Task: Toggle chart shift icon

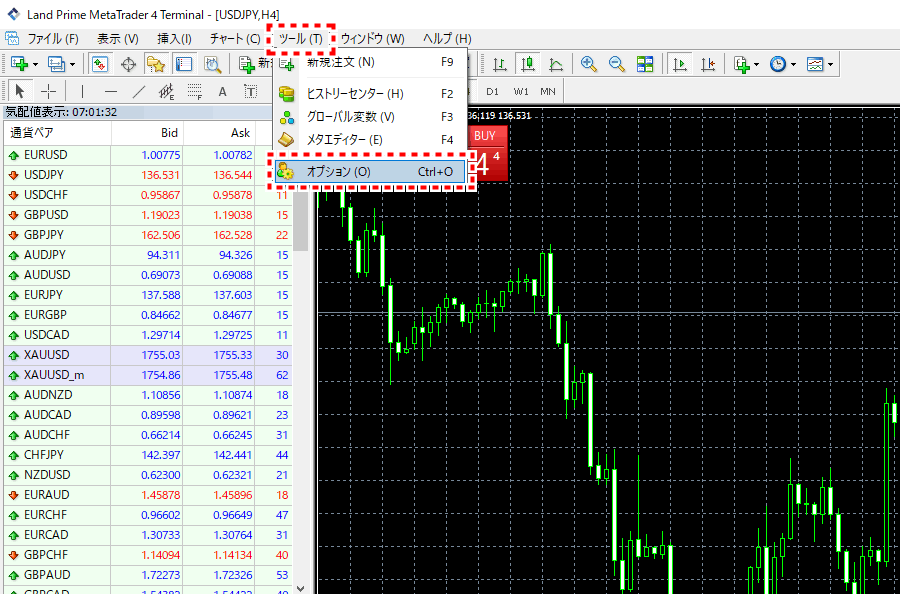Action: tap(708, 64)
